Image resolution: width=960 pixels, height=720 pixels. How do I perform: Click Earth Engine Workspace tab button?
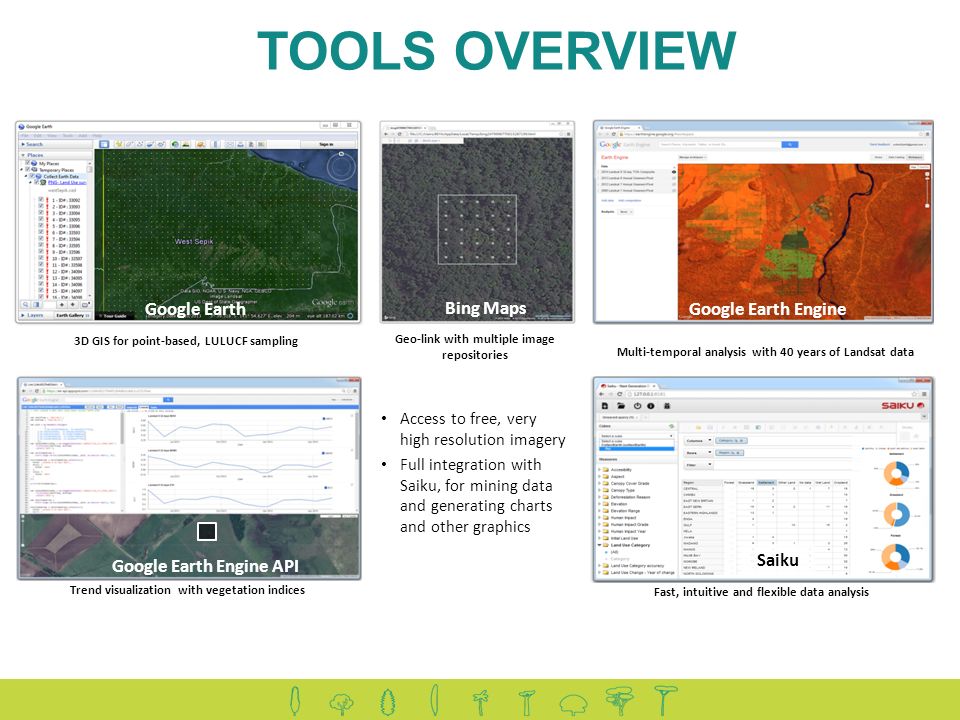pyautogui.click(x=915, y=157)
